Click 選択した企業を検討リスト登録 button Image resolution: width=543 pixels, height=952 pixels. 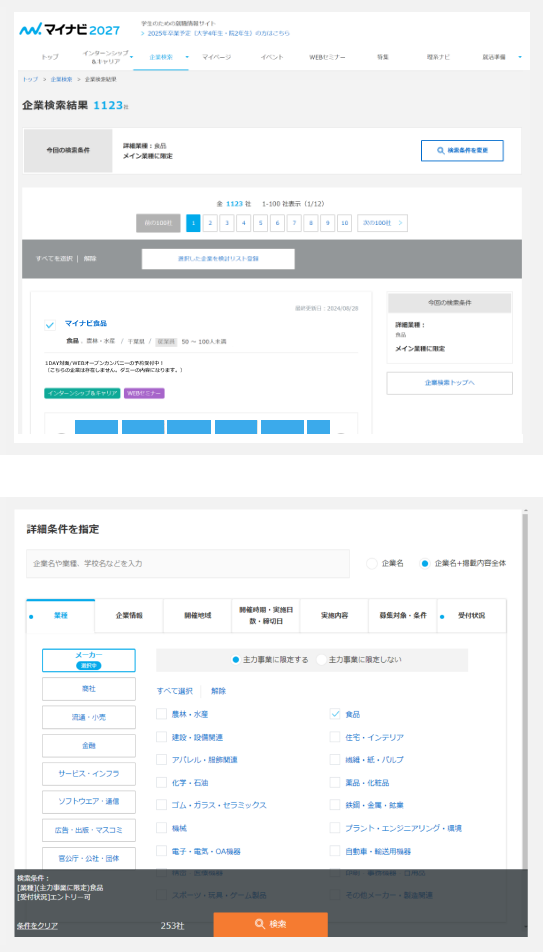(x=218, y=259)
